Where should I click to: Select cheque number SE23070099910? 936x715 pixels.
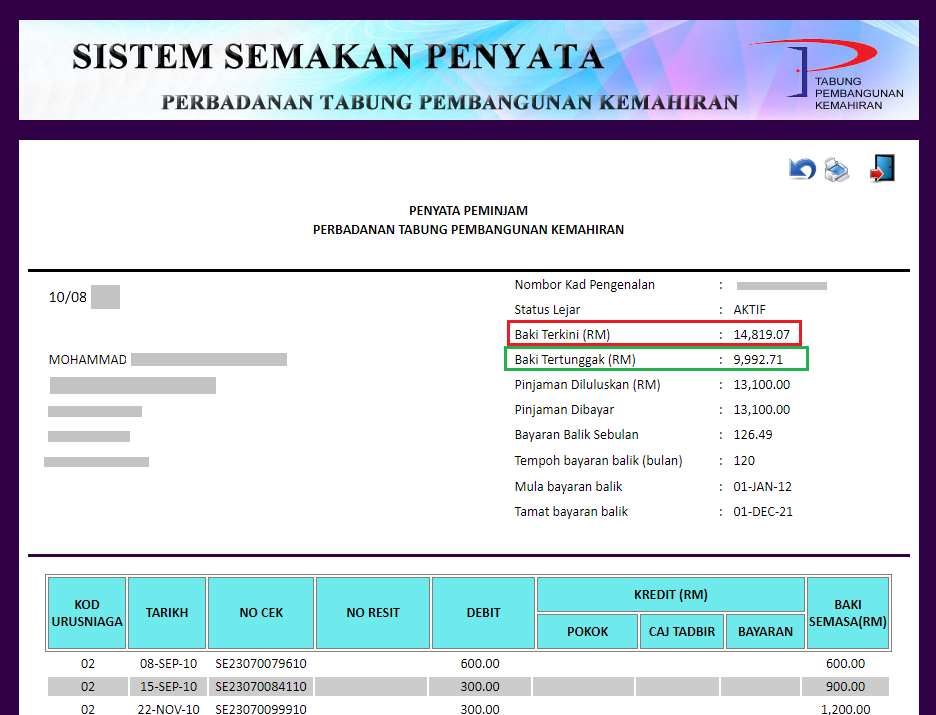pos(261,709)
